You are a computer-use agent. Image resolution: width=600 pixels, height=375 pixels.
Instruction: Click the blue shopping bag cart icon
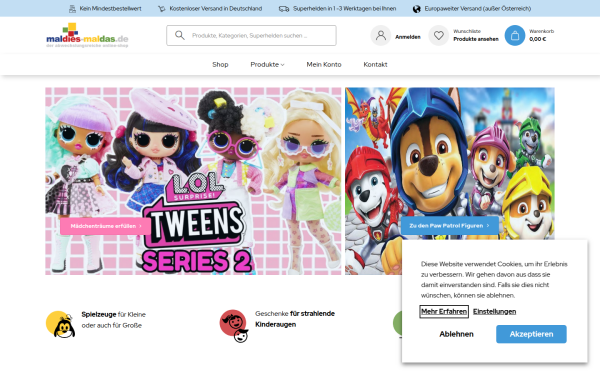pyautogui.click(x=515, y=36)
